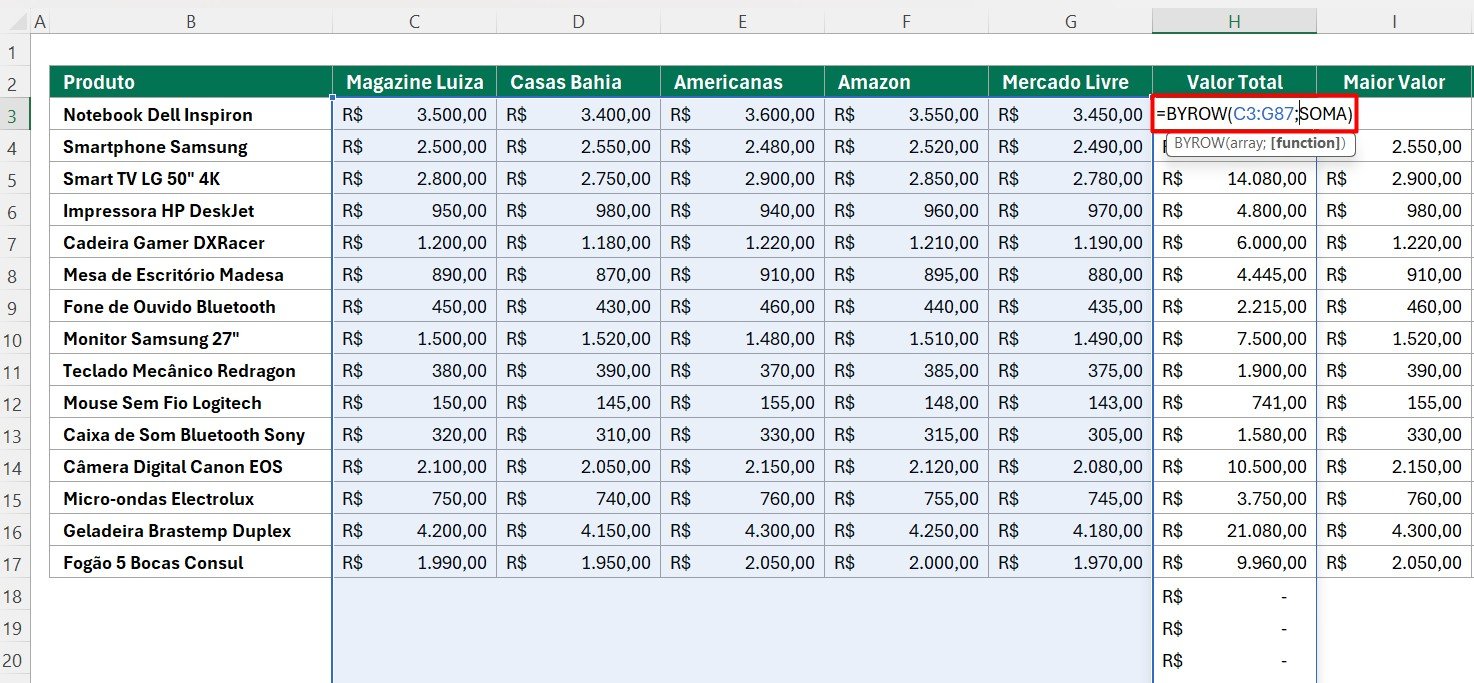Select Caixa de Som Bluetooth Sony cell
Viewport: 1474px width, 683px height.
(191, 434)
